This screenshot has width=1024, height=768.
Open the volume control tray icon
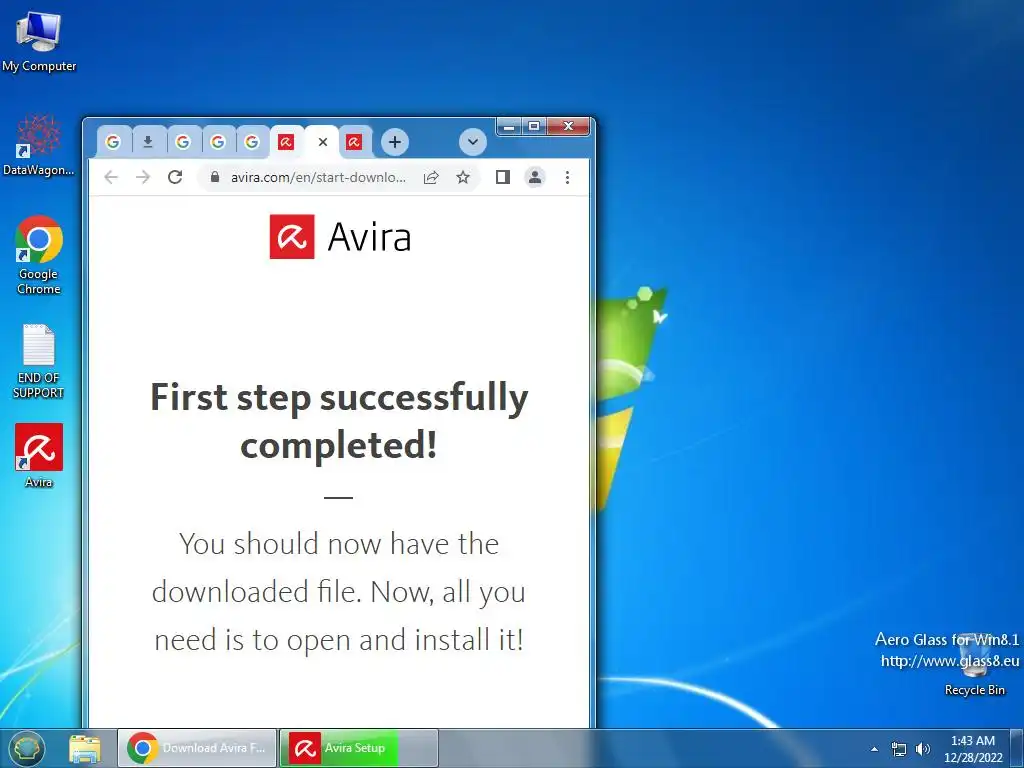click(x=923, y=749)
